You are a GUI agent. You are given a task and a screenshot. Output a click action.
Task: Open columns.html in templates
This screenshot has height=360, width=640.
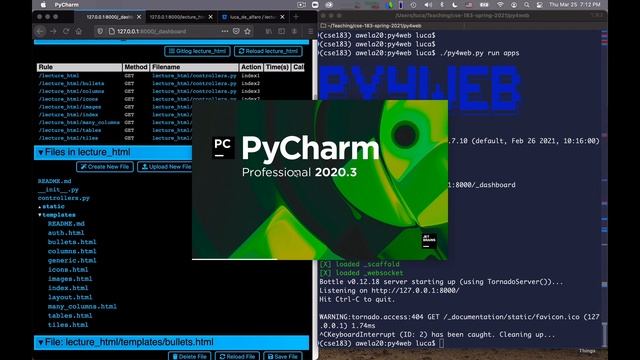[72, 251]
